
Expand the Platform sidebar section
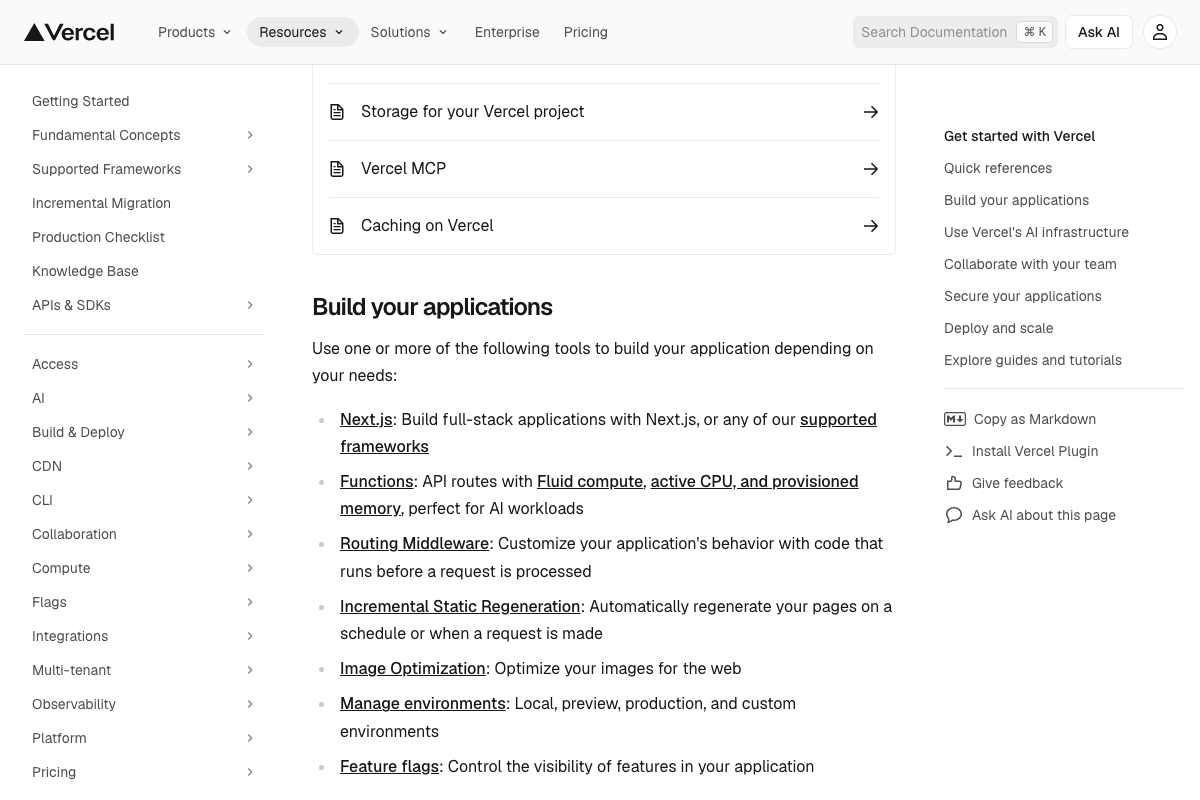pos(250,738)
